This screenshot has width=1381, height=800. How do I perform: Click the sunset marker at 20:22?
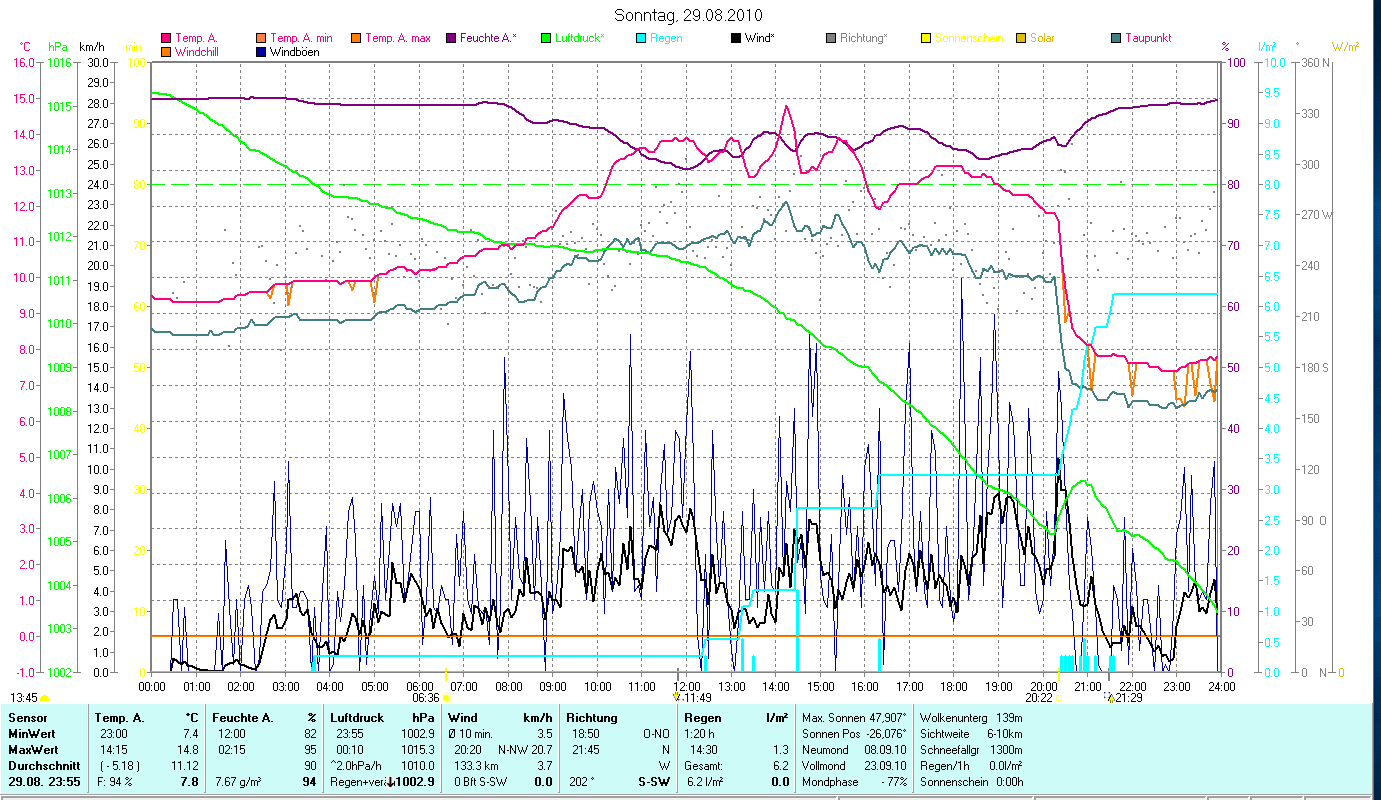[x=1058, y=698]
